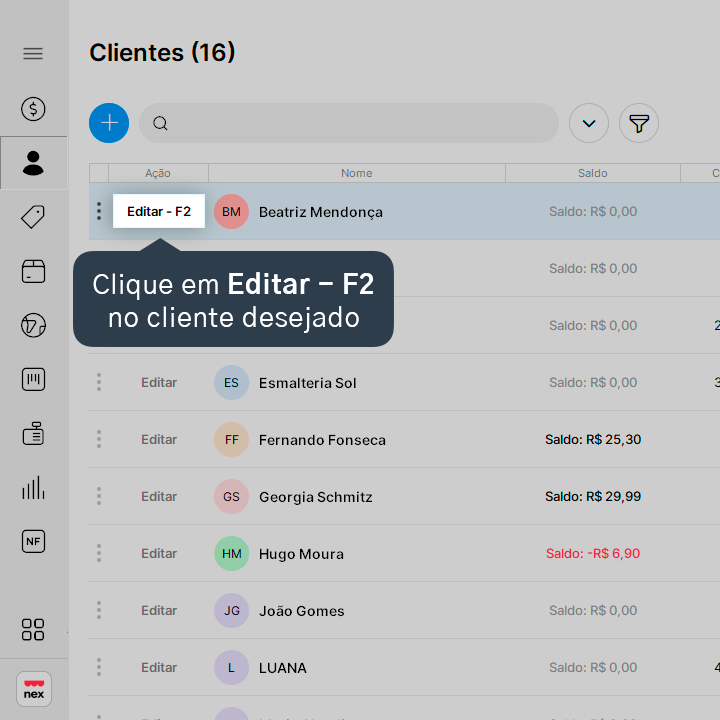Image resolution: width=720 pixels, height=720 pixels.
Task: Open the price tag products icon
Action: pos(33,217)
